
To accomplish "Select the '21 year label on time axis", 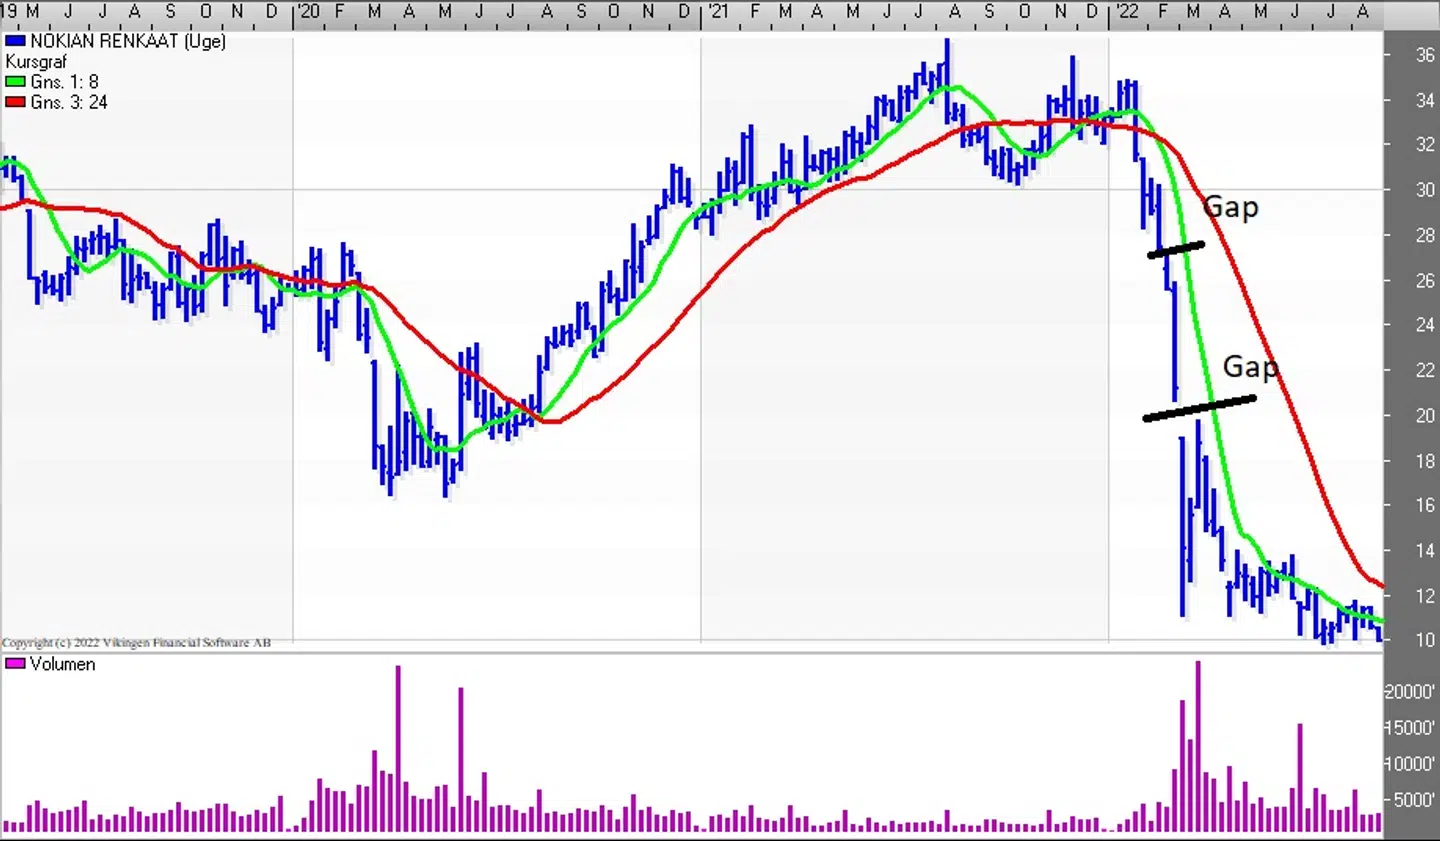I will coord(717,11).
